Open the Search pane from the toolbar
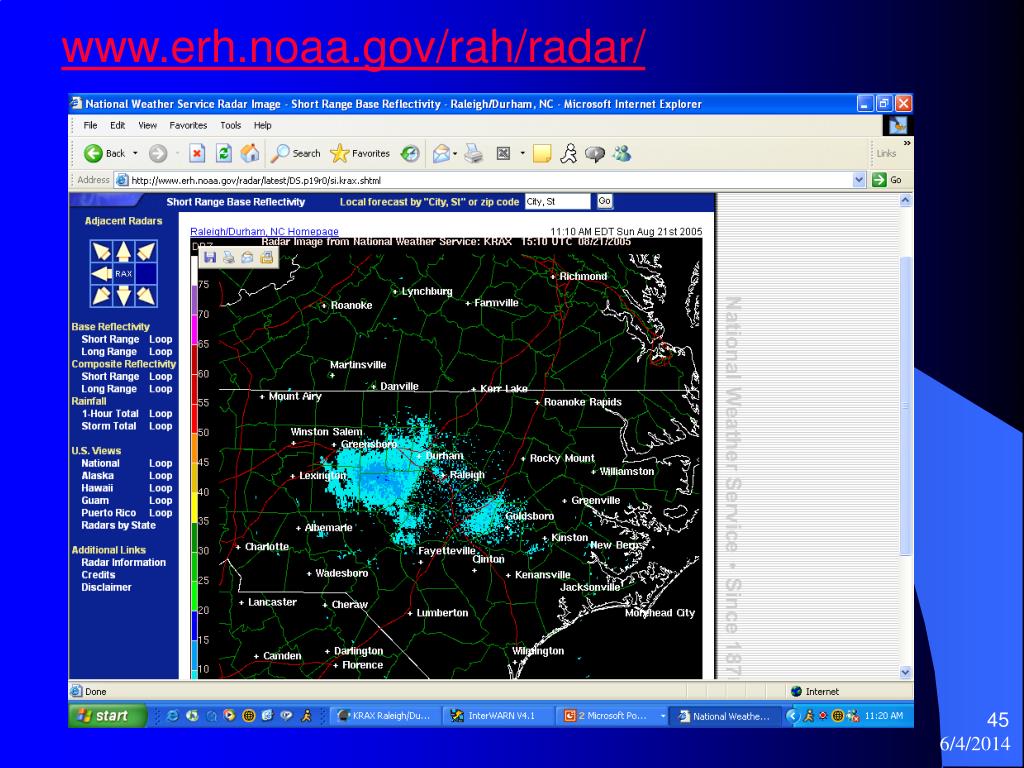The image size is (1024, 768). tap(297, 153)
